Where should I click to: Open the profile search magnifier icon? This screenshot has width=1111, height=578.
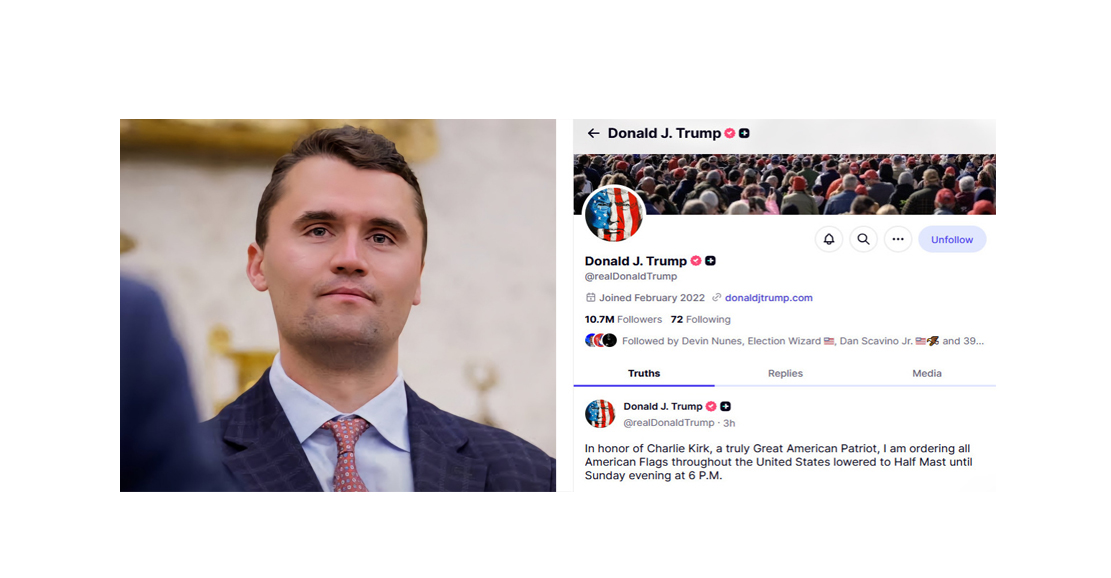(863, 239)
